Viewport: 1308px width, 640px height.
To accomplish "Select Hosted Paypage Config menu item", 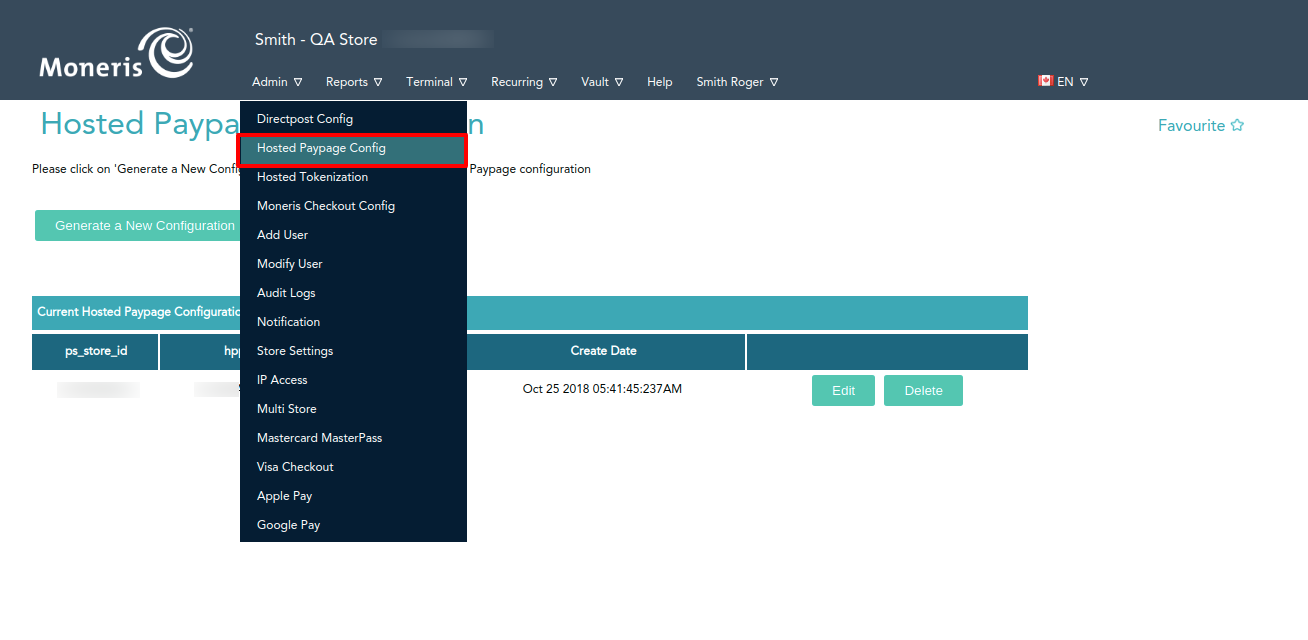I will 321,148.
